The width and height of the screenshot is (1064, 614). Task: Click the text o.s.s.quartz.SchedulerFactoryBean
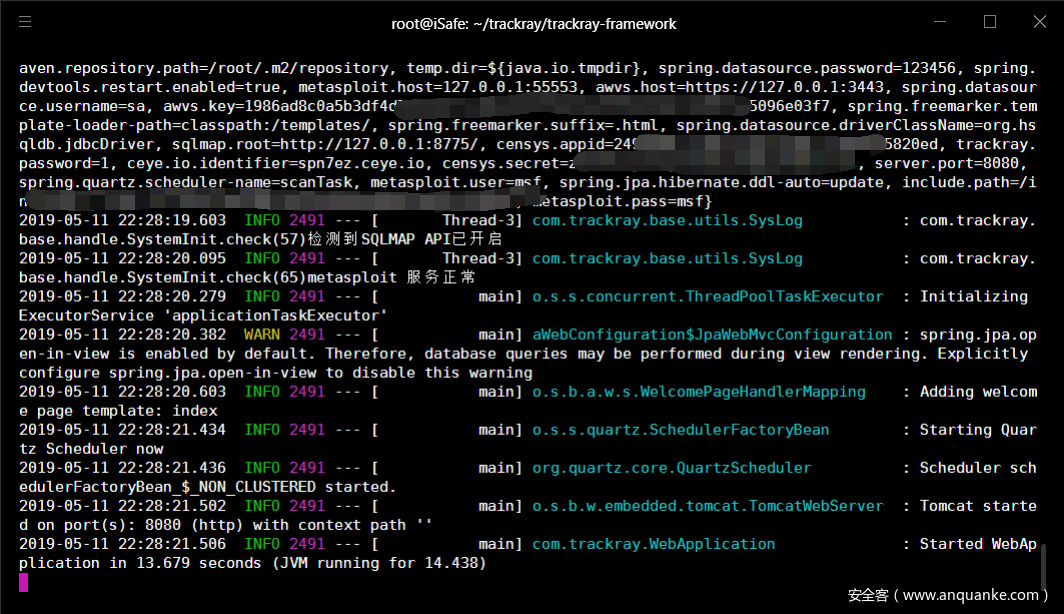pyautogui.click(x=681, y=430)
